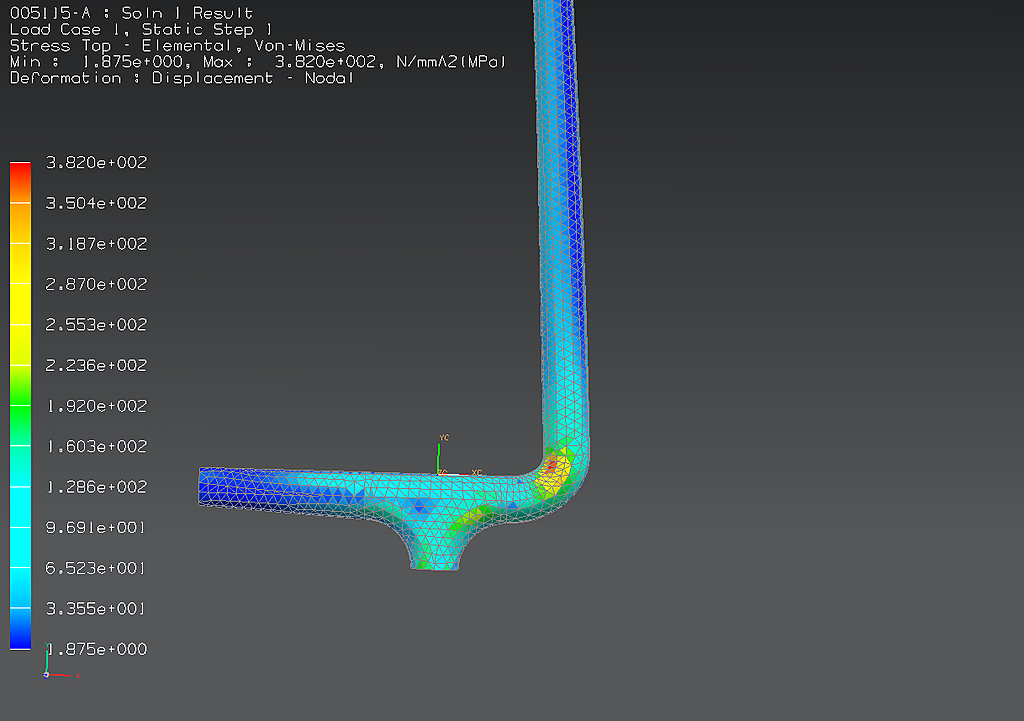Screen dimensions: 1024x721
Task: Click the YC axis label on the model
Action: click(444, 438)
